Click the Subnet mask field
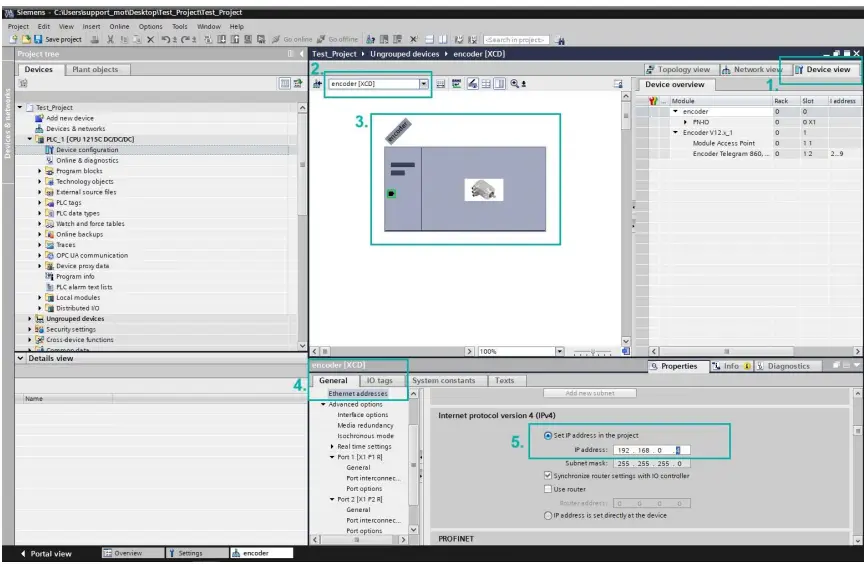 click(652, 463)
